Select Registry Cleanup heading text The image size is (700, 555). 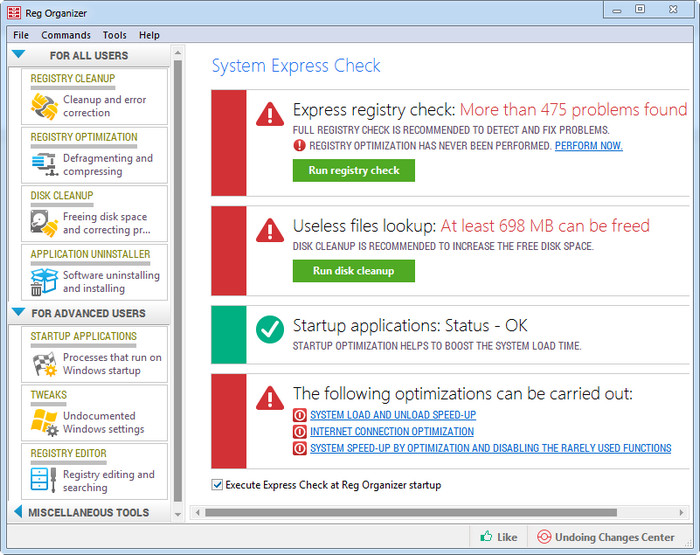pos(73,79)
